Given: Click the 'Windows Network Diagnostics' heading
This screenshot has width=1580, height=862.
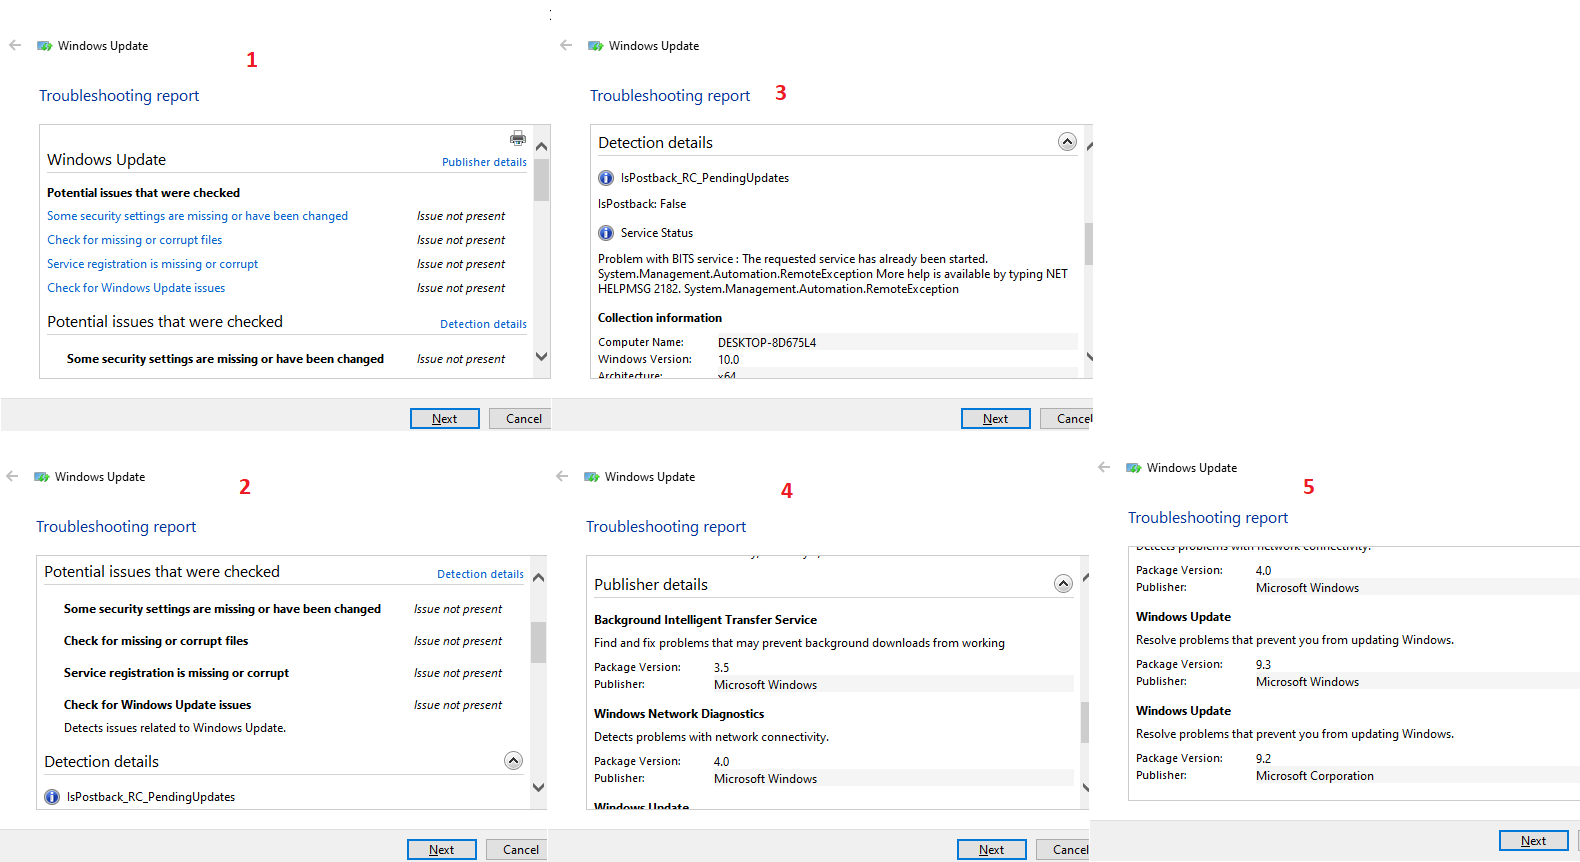Looking at the screenshot, I should coord(679,714).
